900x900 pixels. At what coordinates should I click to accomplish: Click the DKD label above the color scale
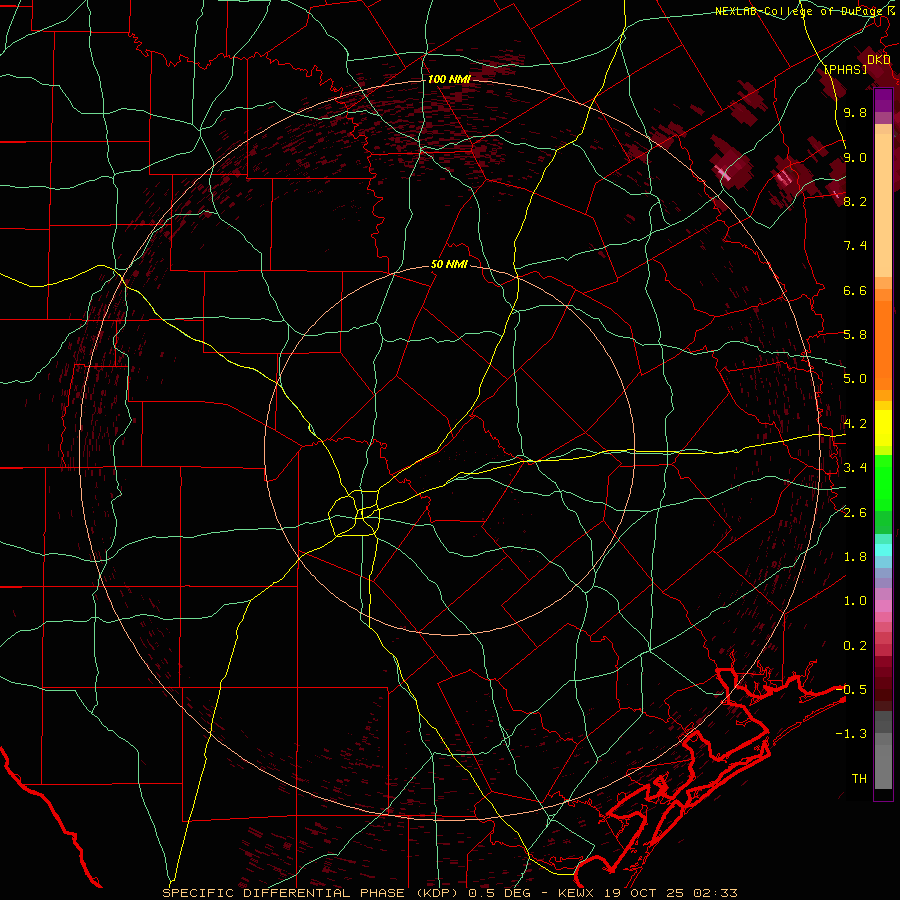click(879, 60)
